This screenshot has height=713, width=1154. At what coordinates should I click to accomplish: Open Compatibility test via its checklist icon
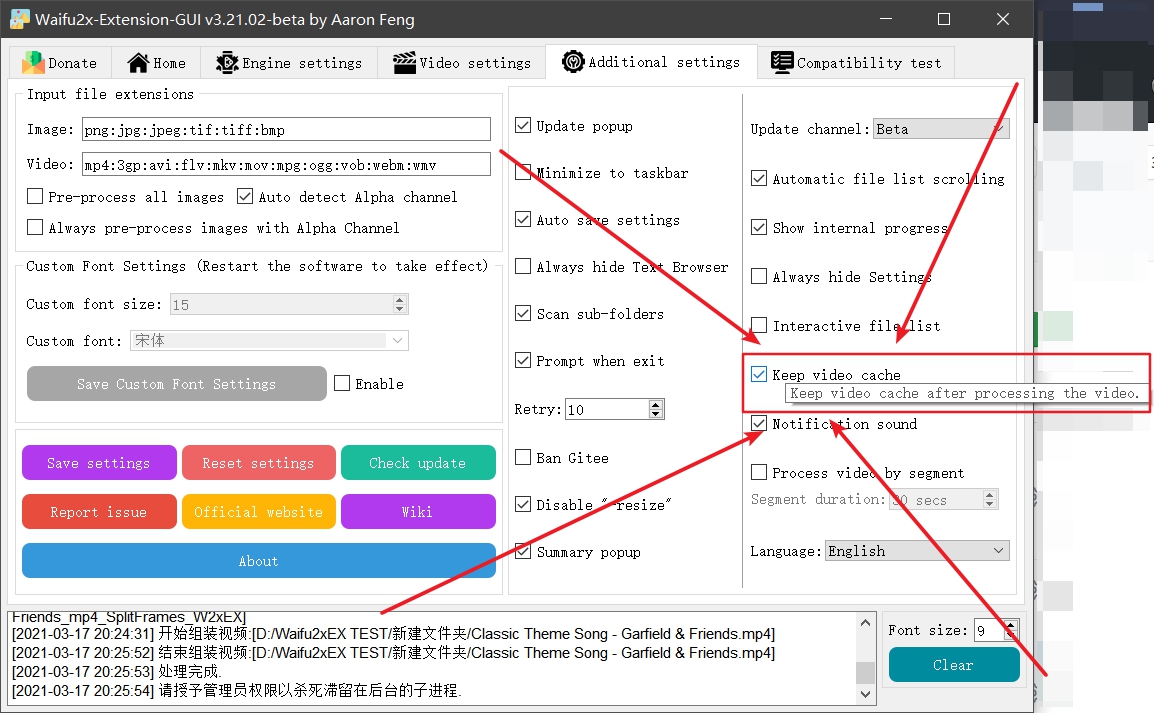click(781, 62)
